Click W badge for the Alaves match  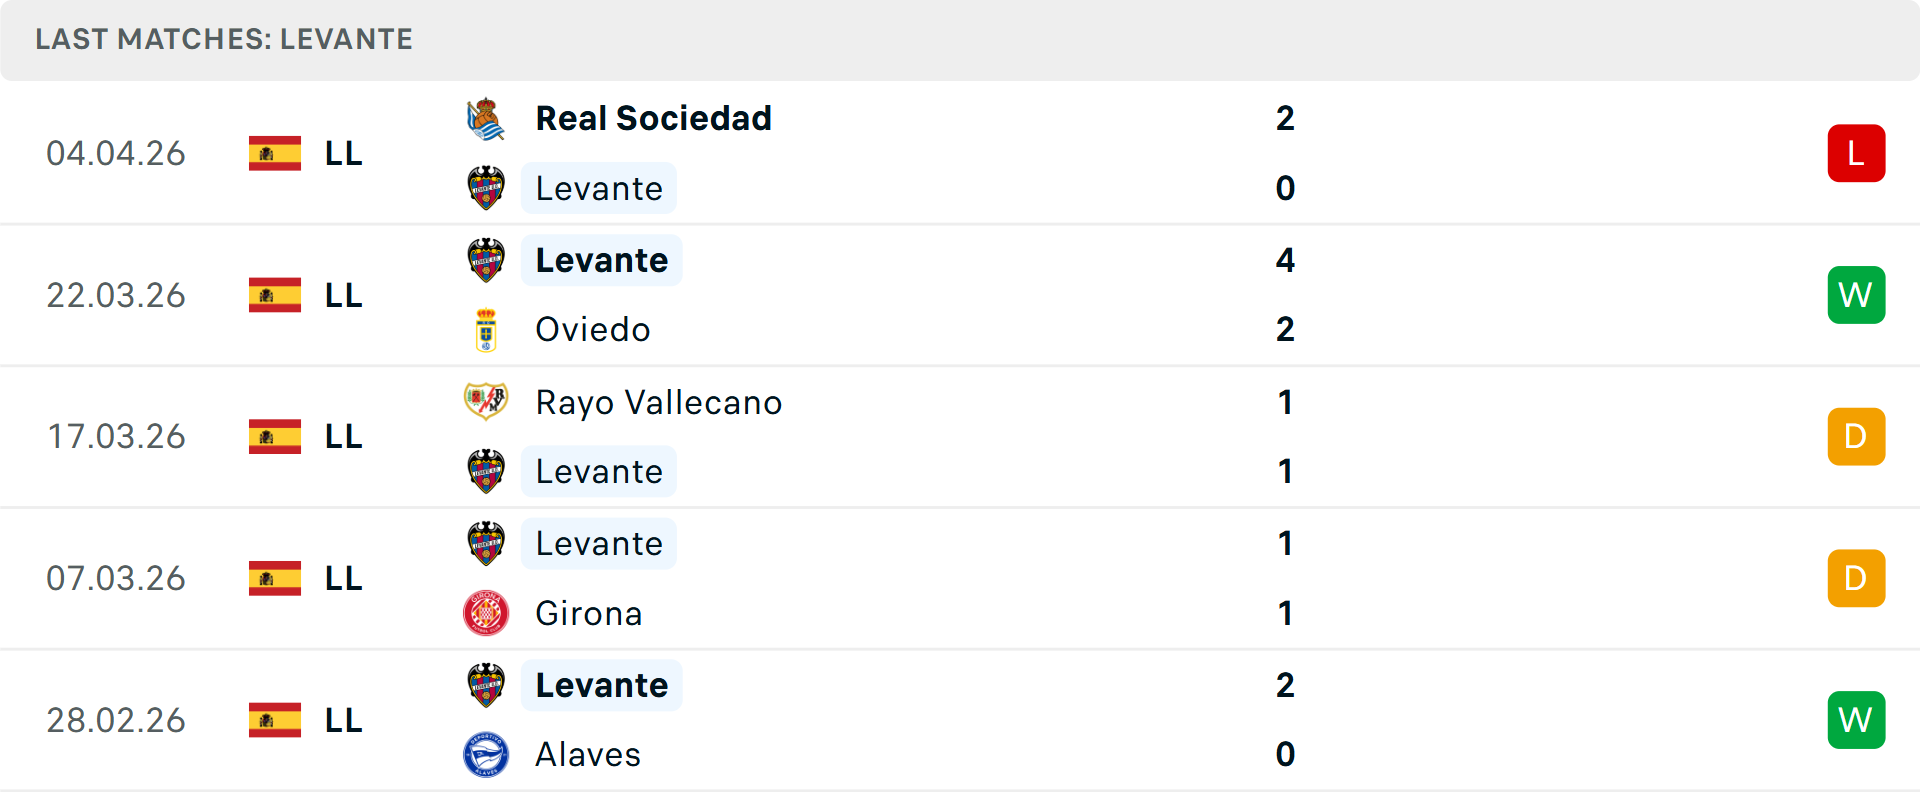pyautogui.click(x=1856, y=720)
